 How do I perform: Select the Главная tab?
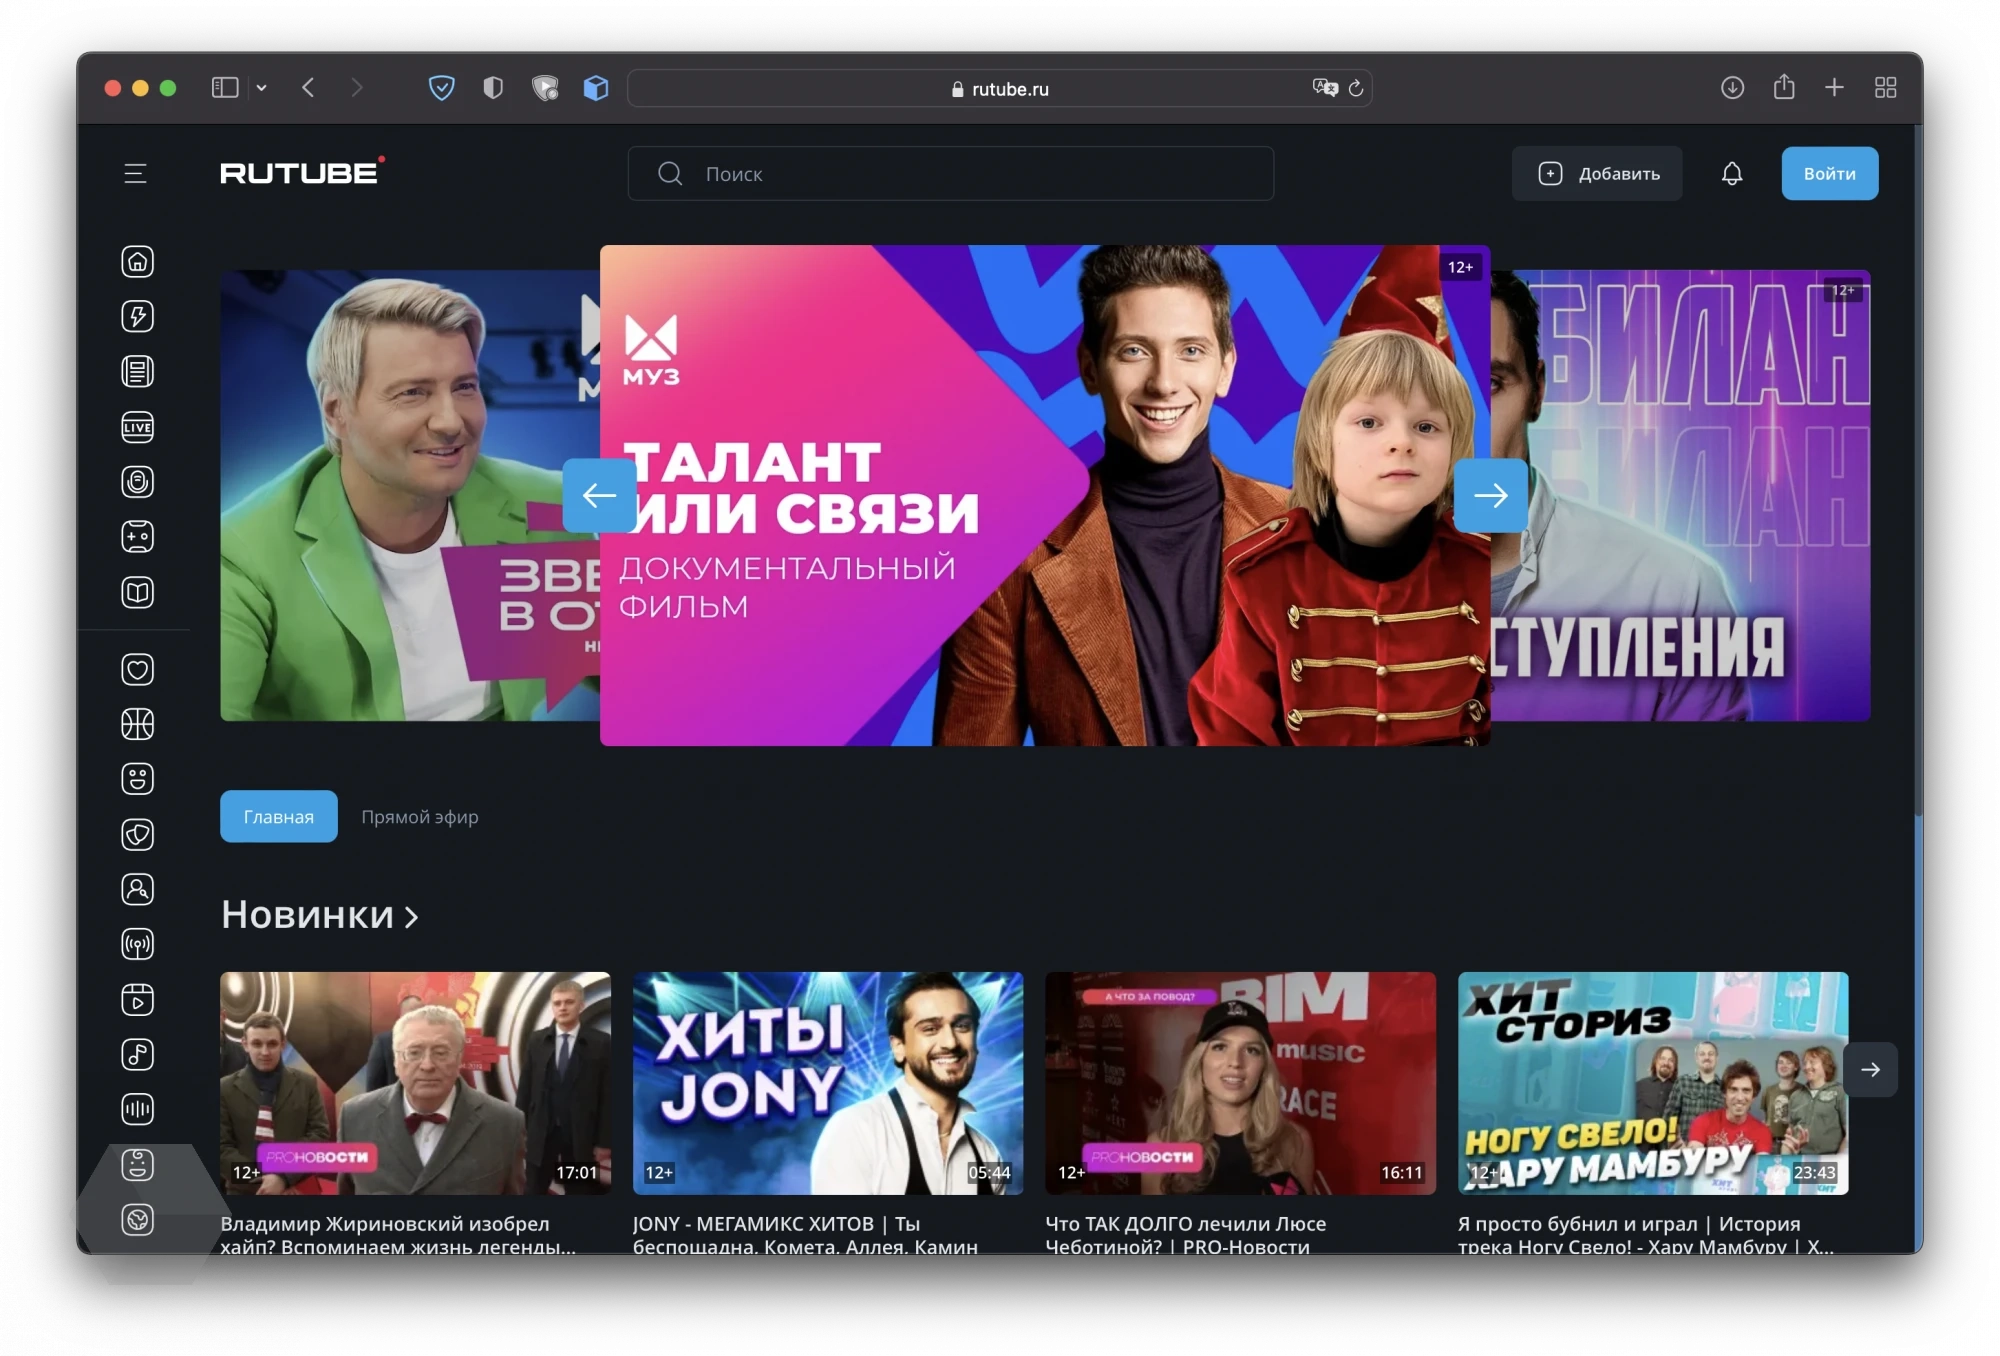pos(278,817)
